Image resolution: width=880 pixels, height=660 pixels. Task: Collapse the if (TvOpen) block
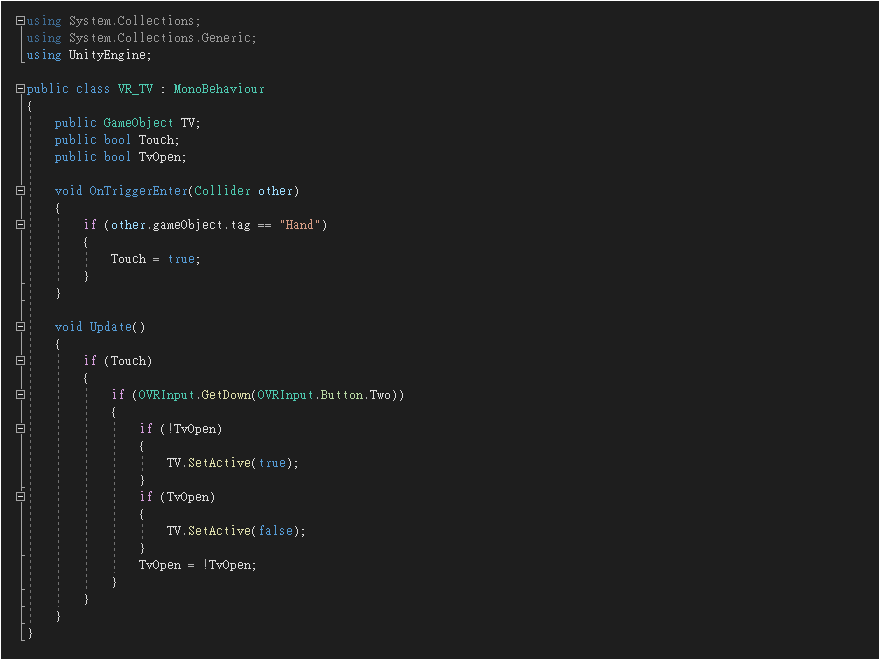20,497
